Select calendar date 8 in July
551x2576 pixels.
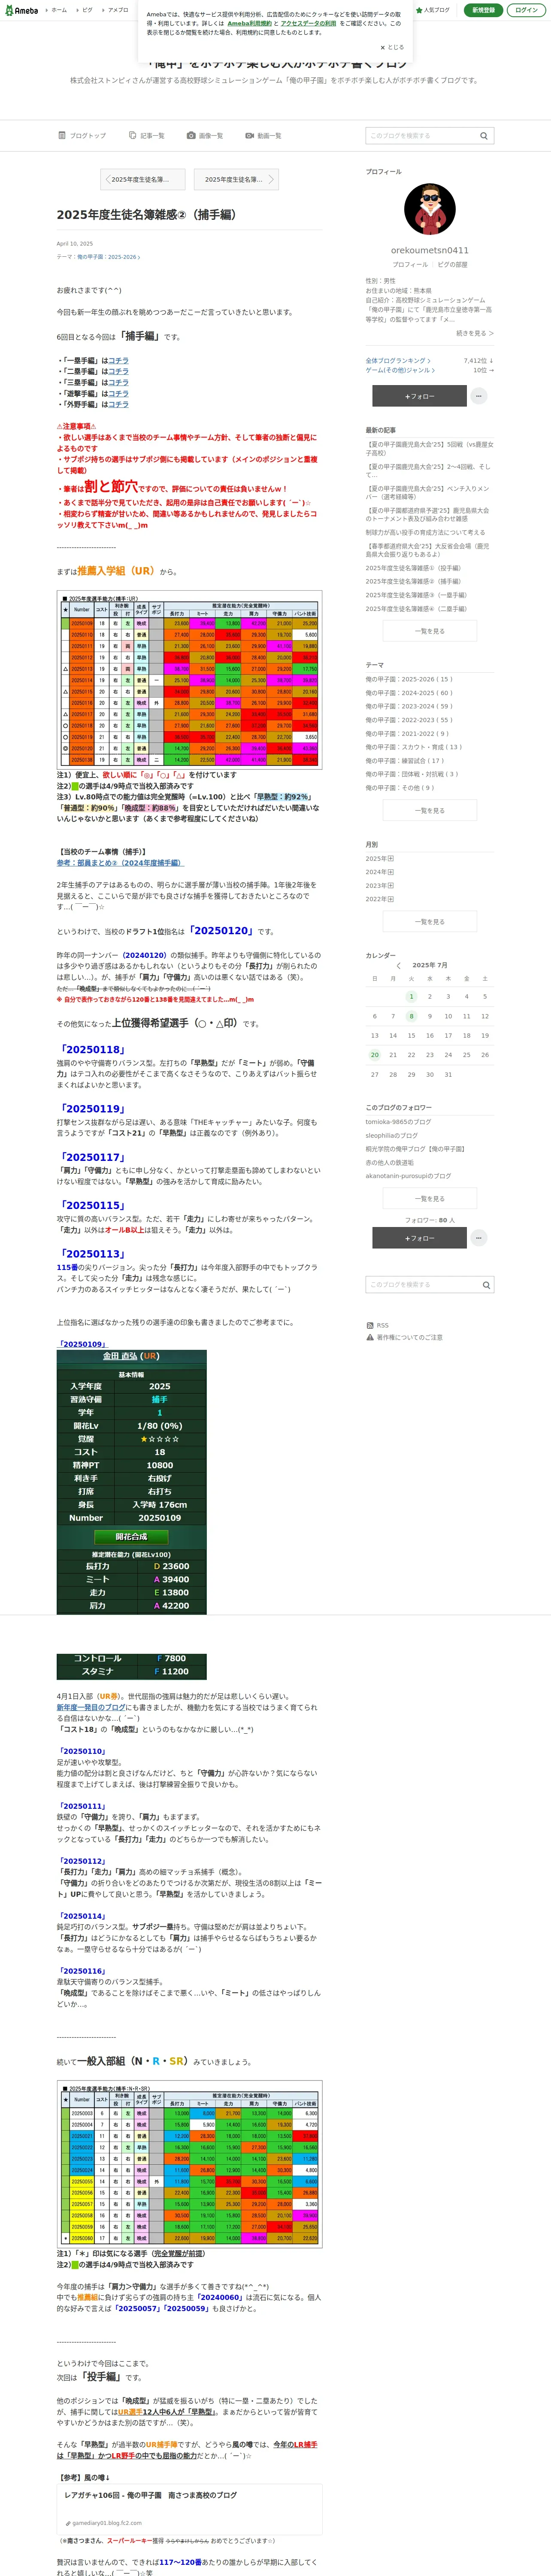pyautogui.click(x=411, y=1016)
